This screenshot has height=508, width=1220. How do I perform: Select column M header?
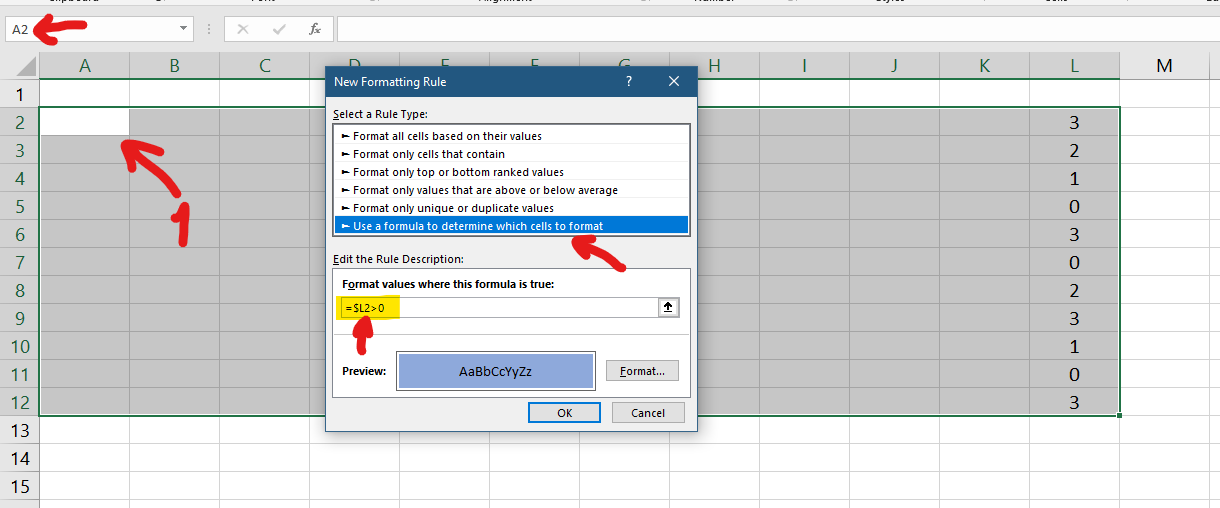tap(1165, 66)
